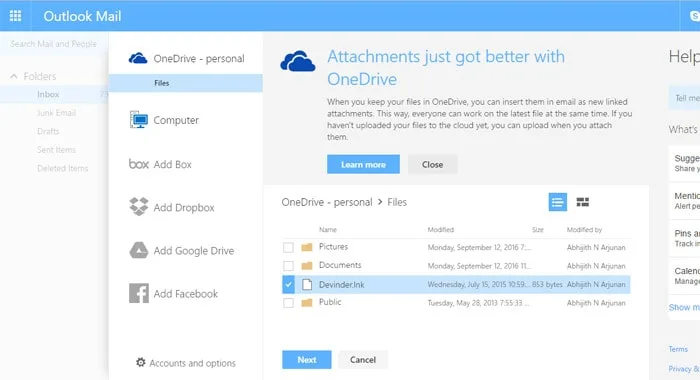Click the large OneDrive cloud banner icon
Viewport: 700px width, 380px height.
point(298,61)
